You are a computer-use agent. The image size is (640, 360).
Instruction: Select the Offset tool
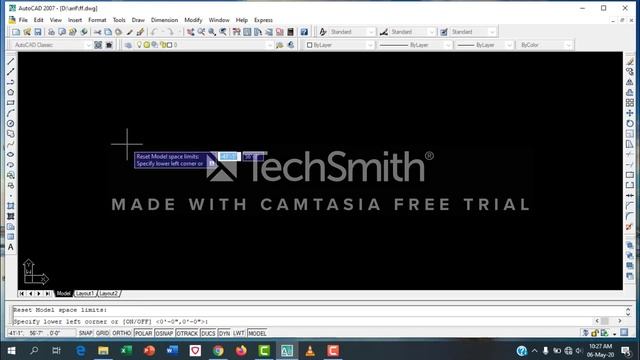coord(630,92)
